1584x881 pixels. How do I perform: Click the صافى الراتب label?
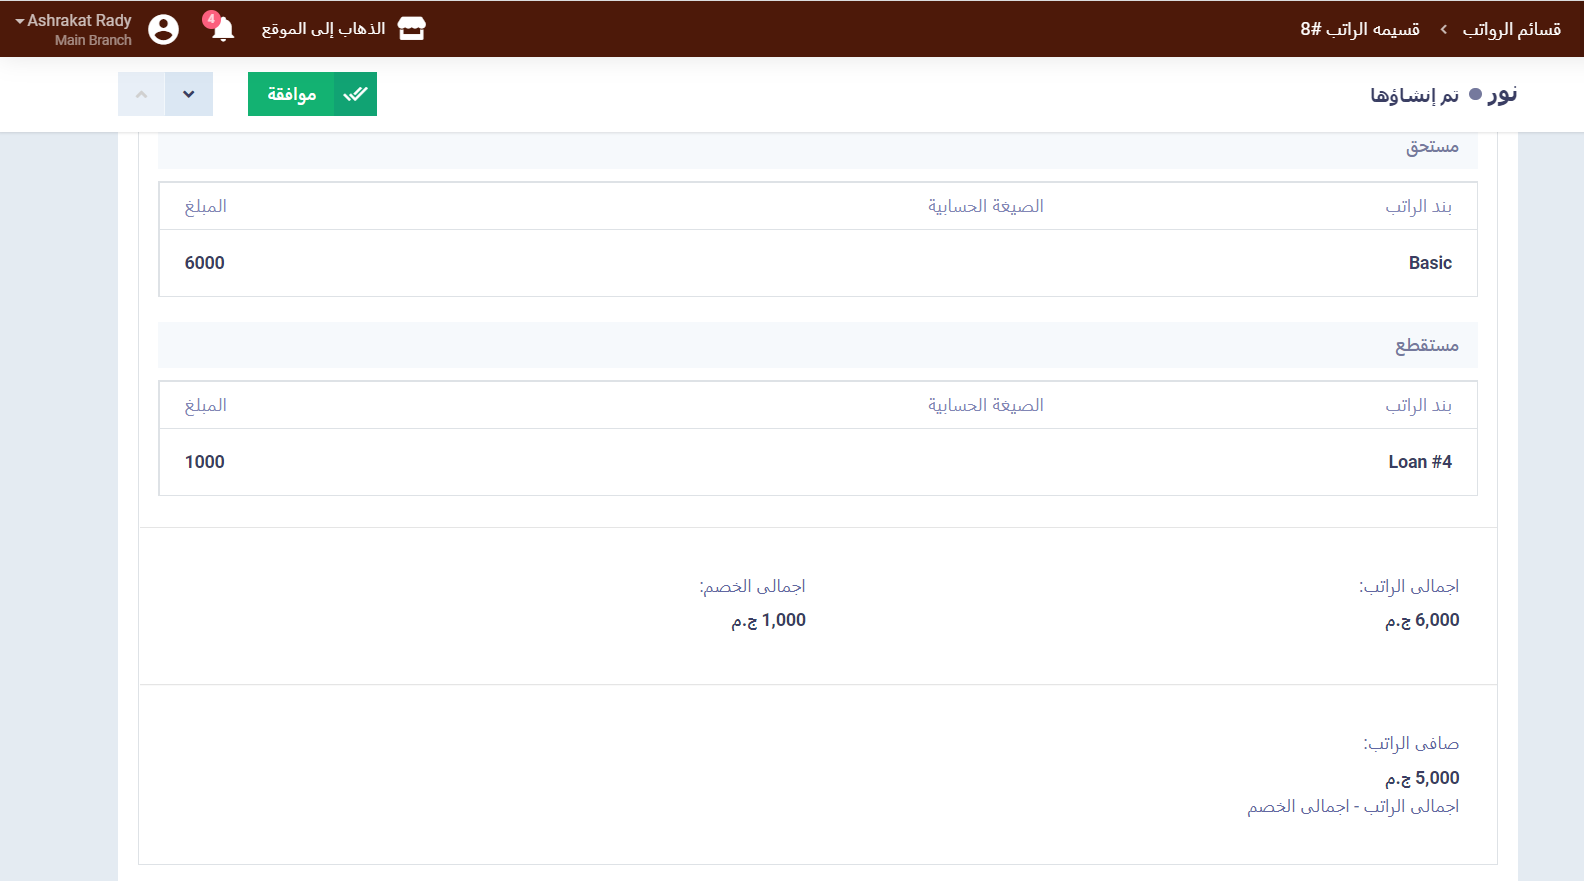[x=1411, y=743]
